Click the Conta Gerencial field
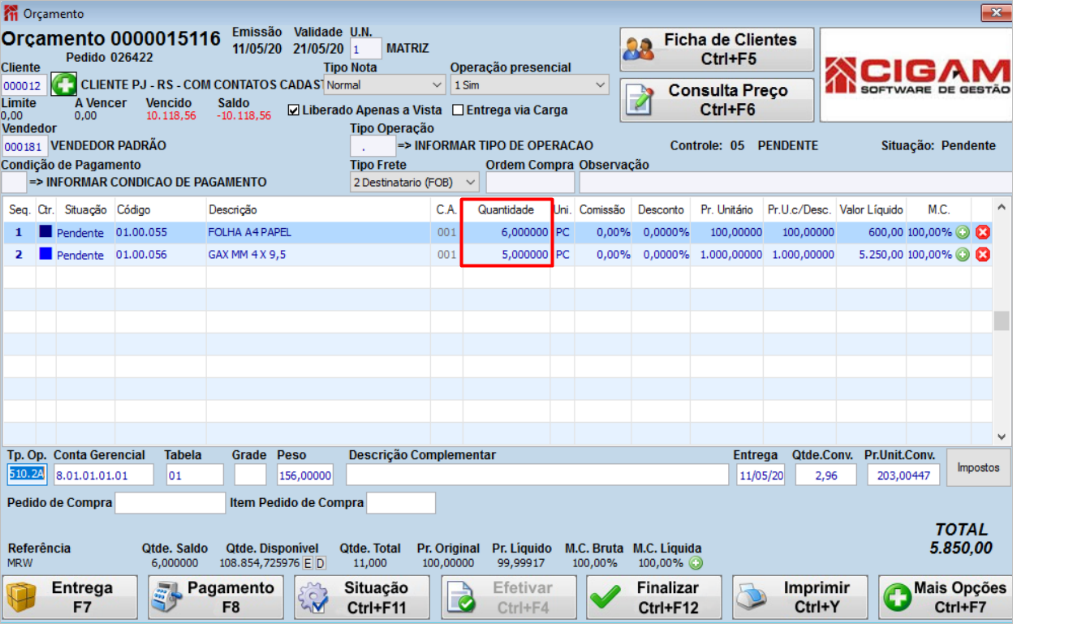 [x=103, y=475]
